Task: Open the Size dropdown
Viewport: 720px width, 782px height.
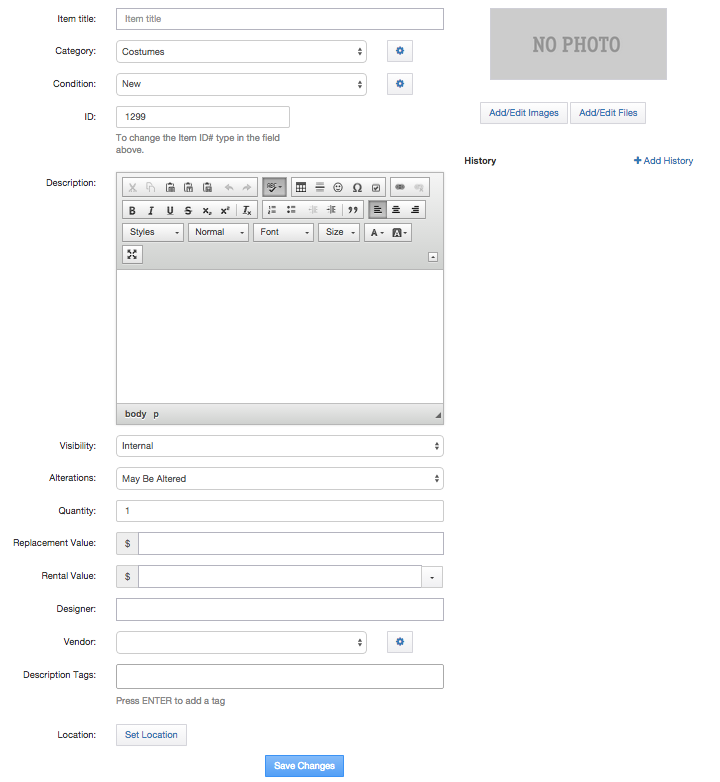Action: click(x=340, y=232)
